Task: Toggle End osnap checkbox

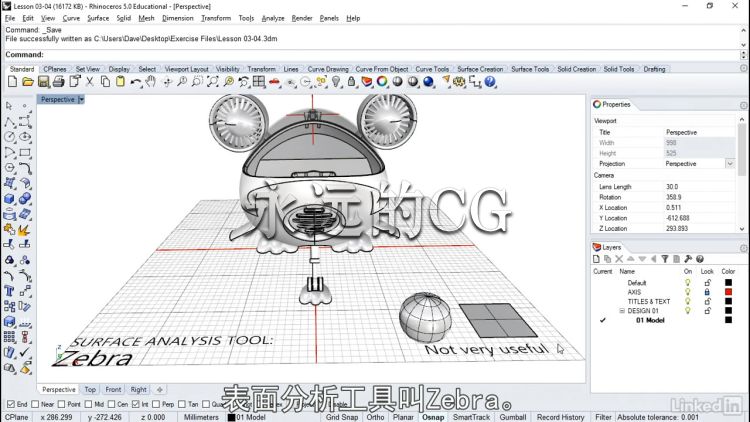Action: coord(11,404)
